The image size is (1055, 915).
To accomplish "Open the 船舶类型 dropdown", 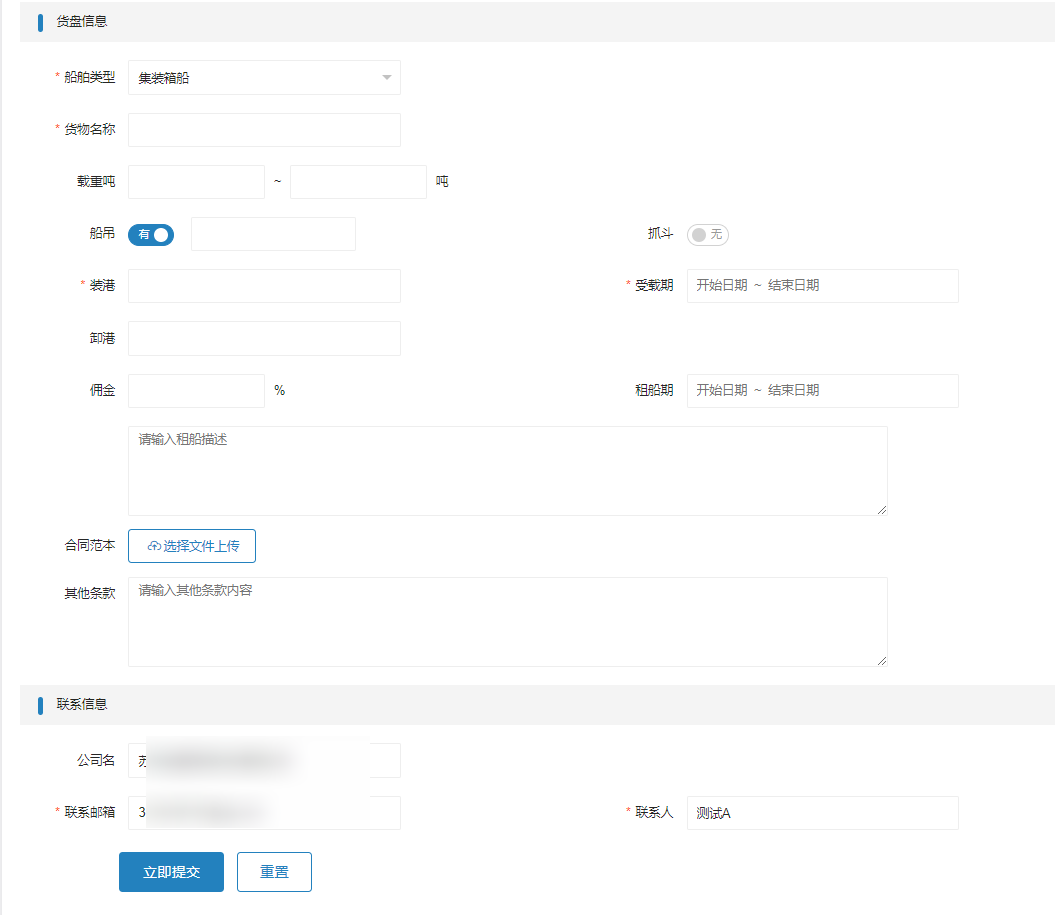I will [x=264, y=78].
